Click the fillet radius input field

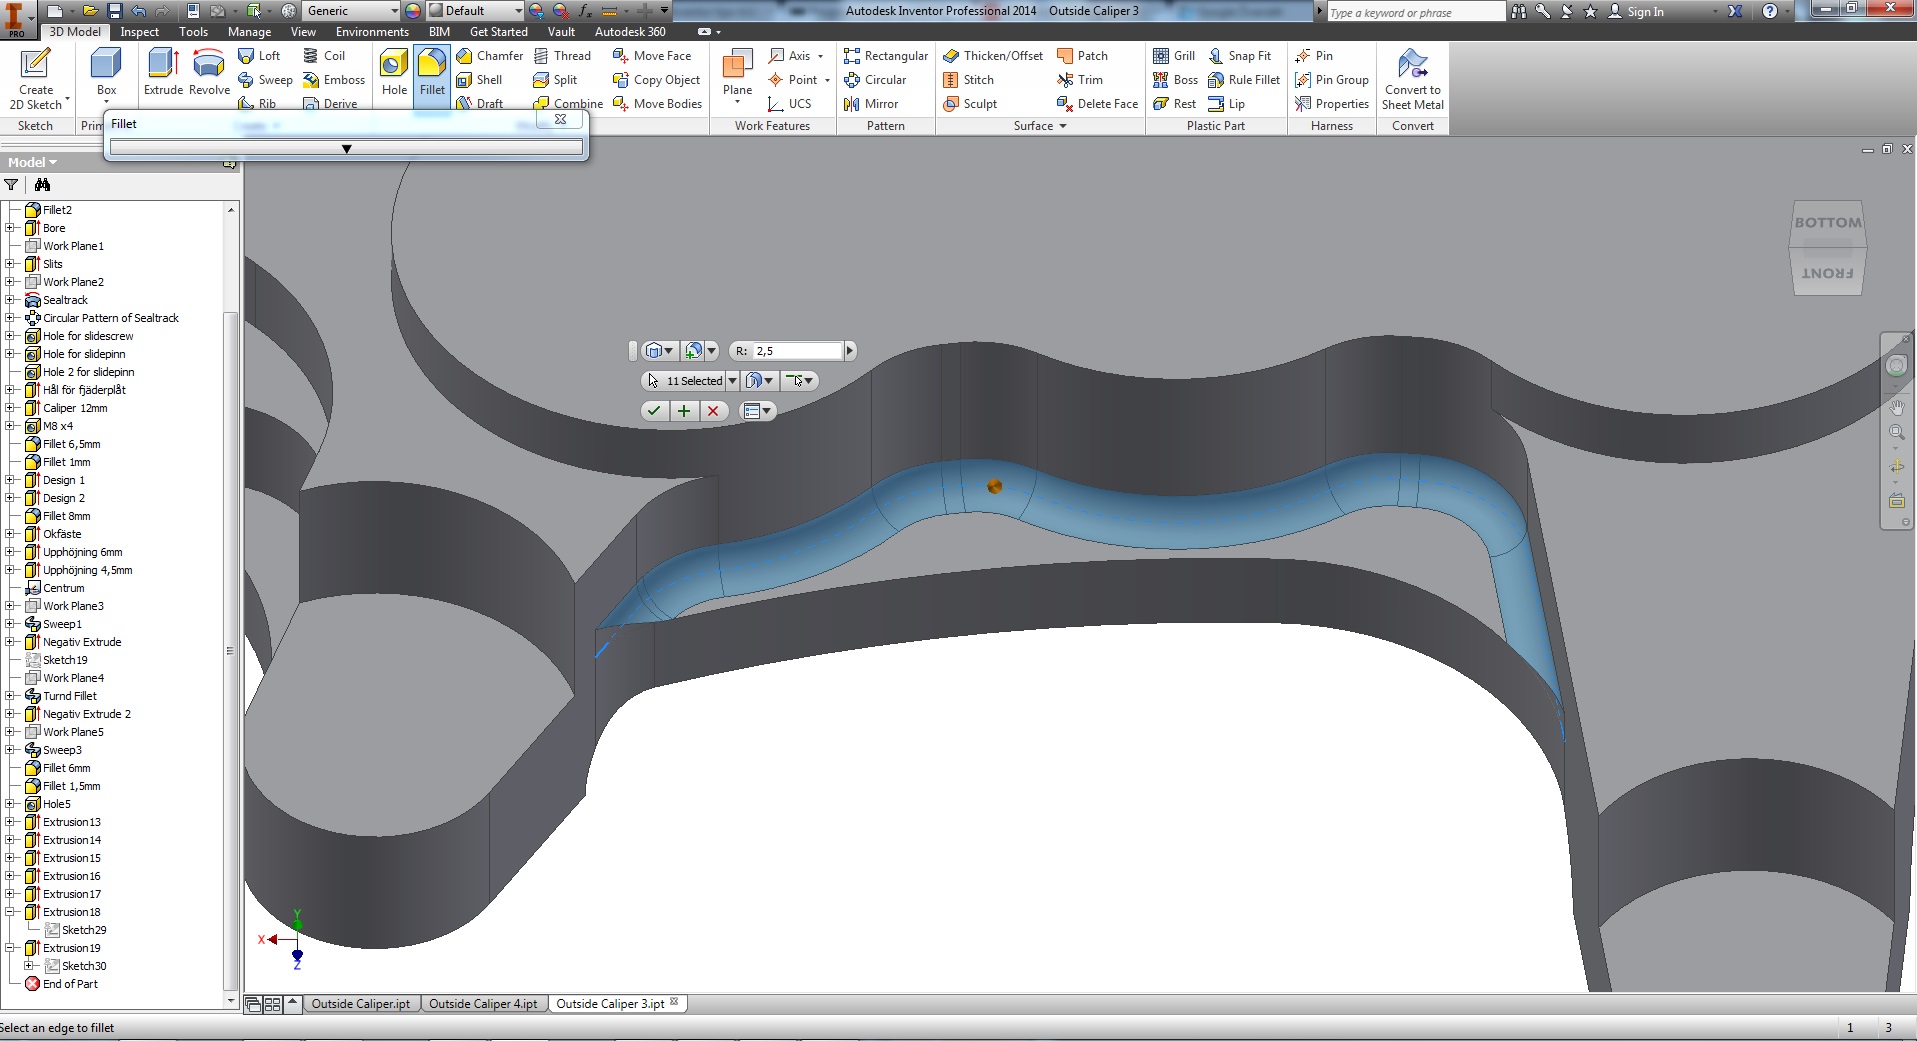[797, 351]
